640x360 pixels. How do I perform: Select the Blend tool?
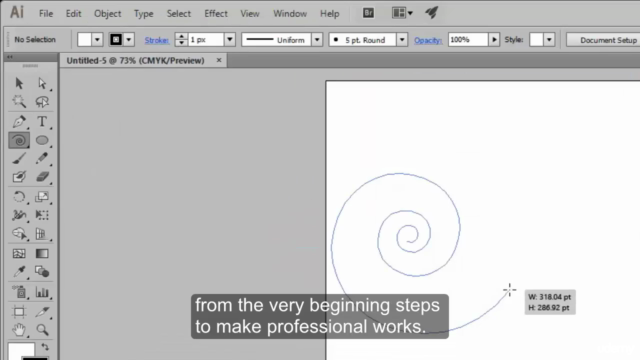click(x=42, y=271)
